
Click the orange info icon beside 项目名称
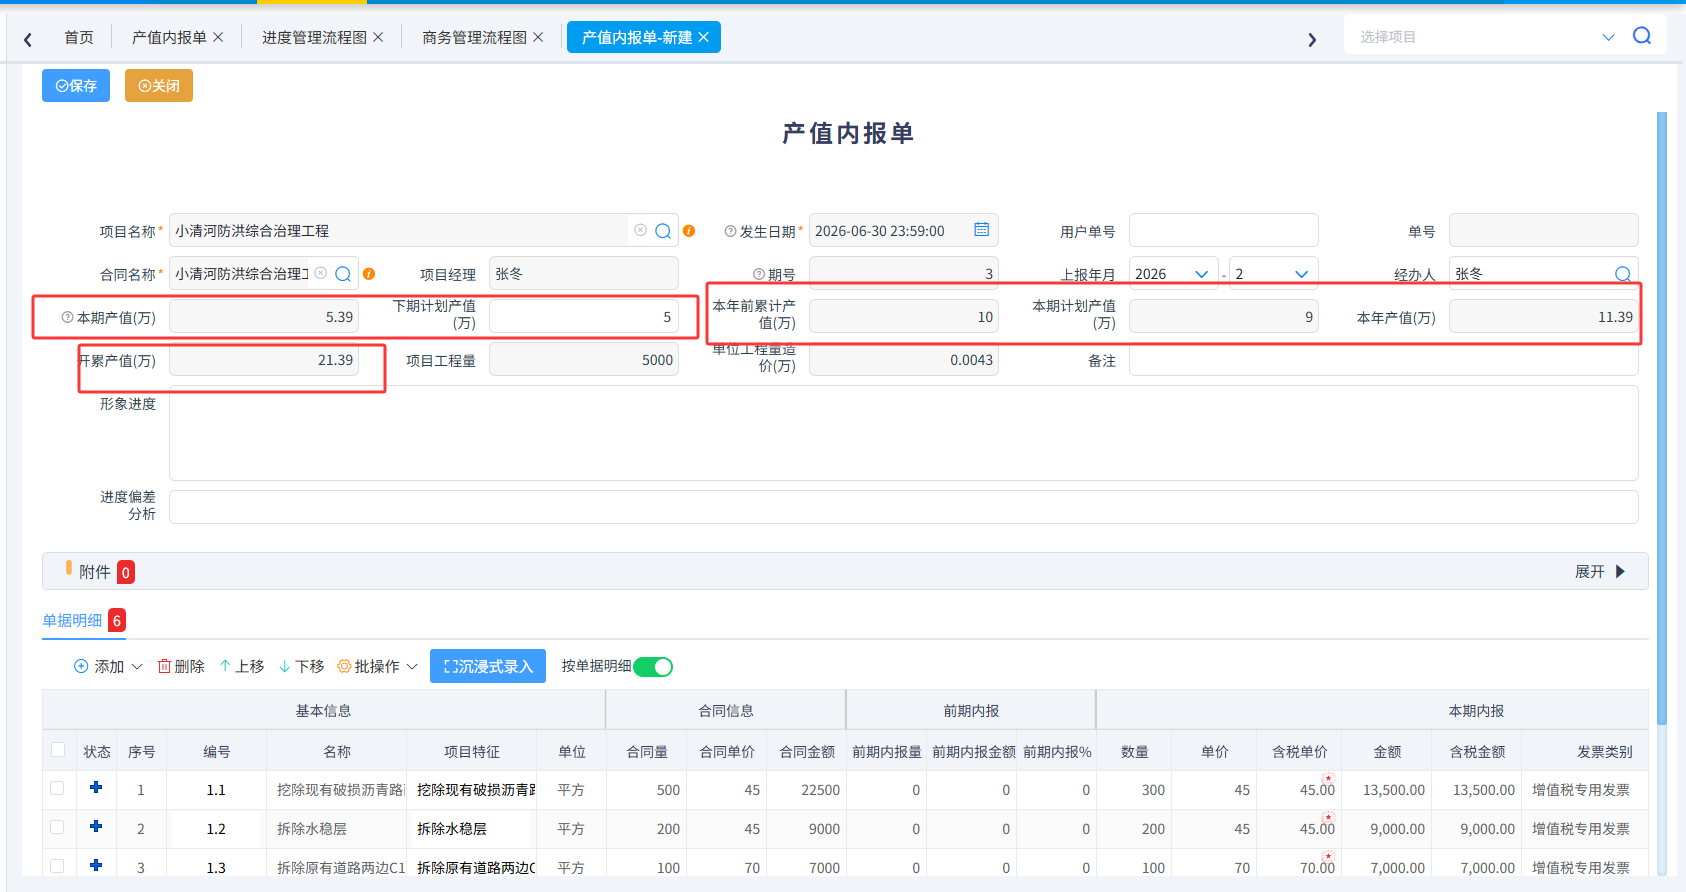pos(689,231)
